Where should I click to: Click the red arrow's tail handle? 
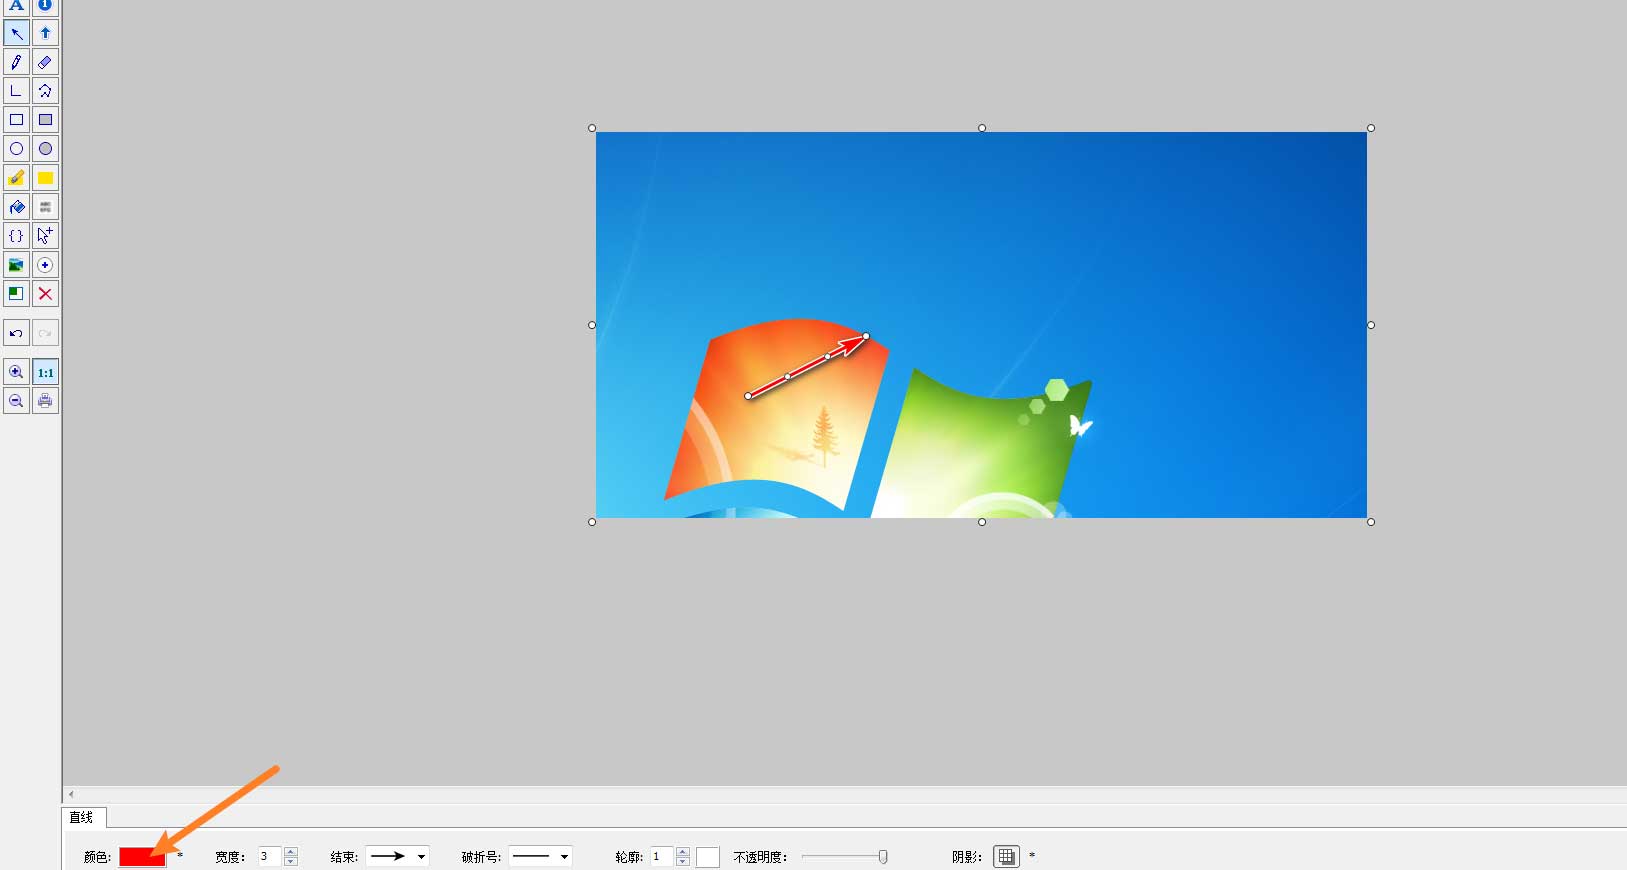748,396
